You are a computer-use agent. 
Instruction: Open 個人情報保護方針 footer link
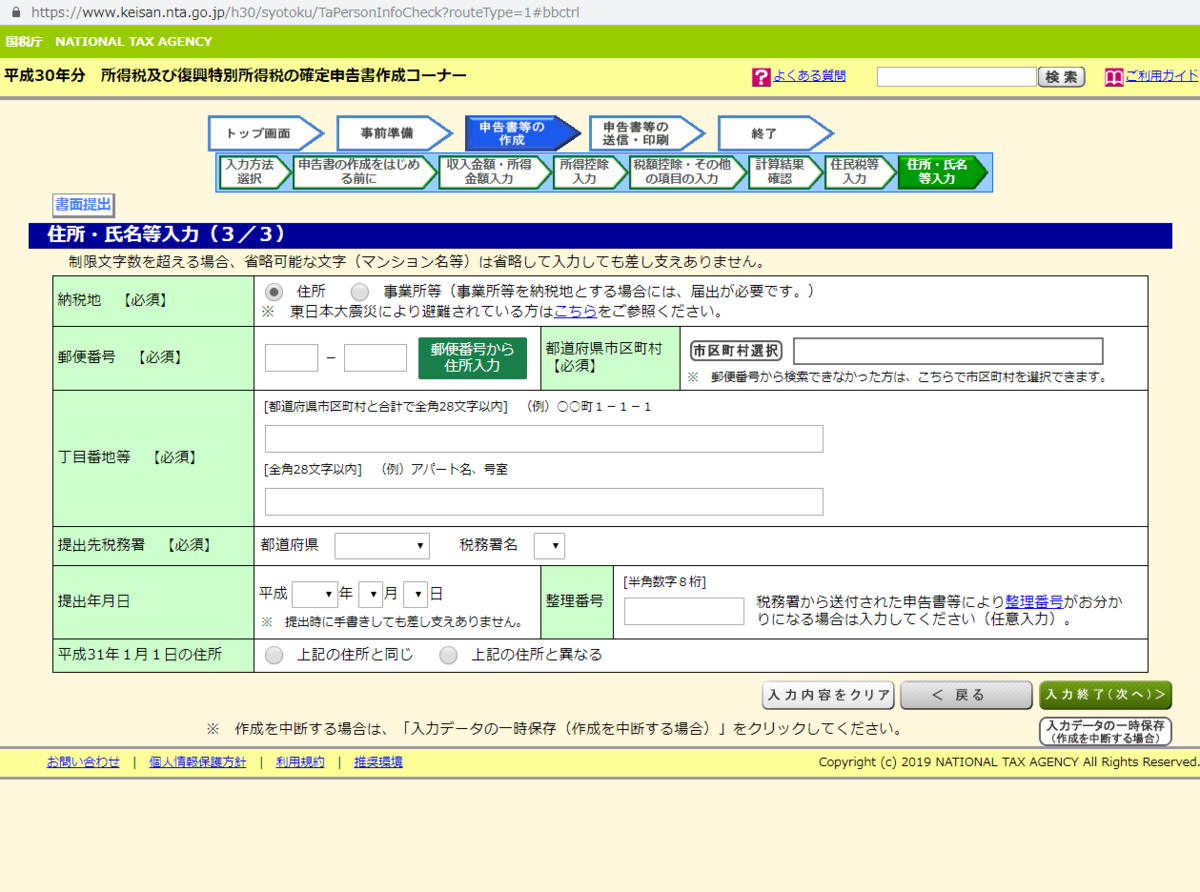coord(197,762)
